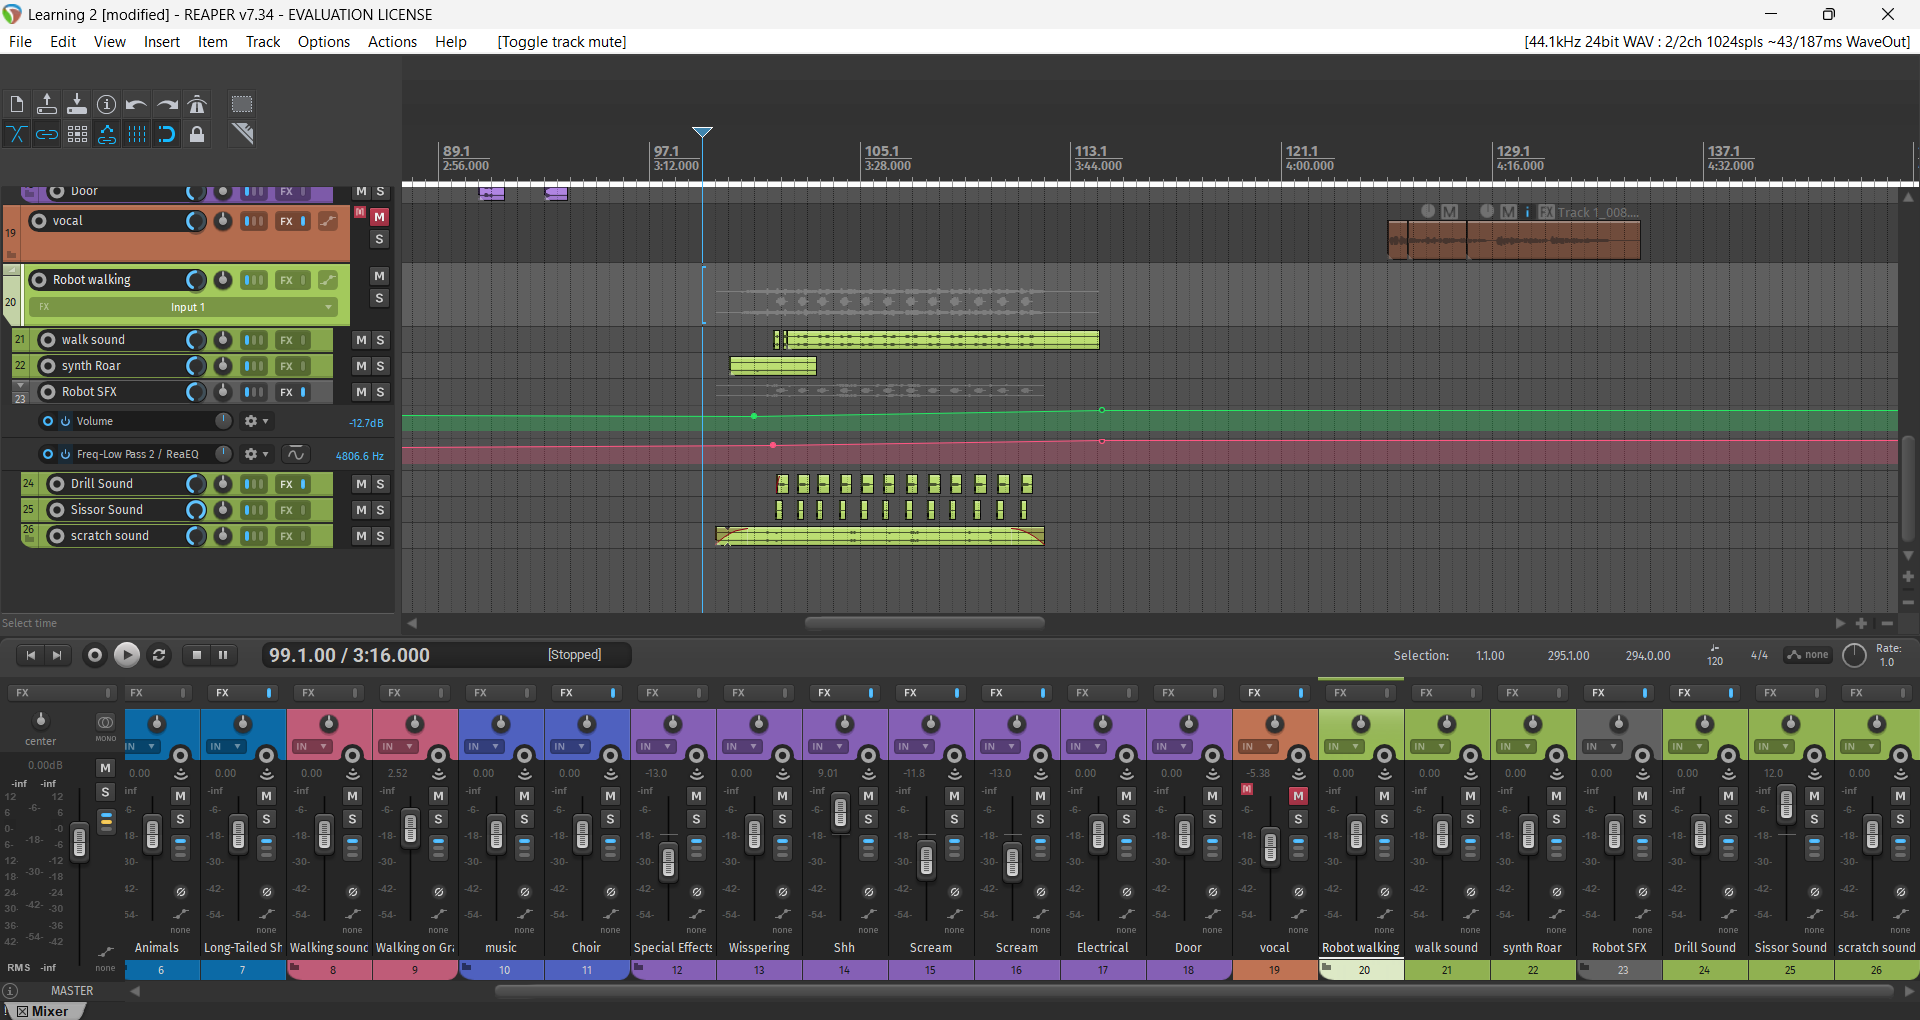Mute the Sissor Sound track
Viewport: 1920px width, 1020px height.
pyautogui.click(x=361, y=510)
